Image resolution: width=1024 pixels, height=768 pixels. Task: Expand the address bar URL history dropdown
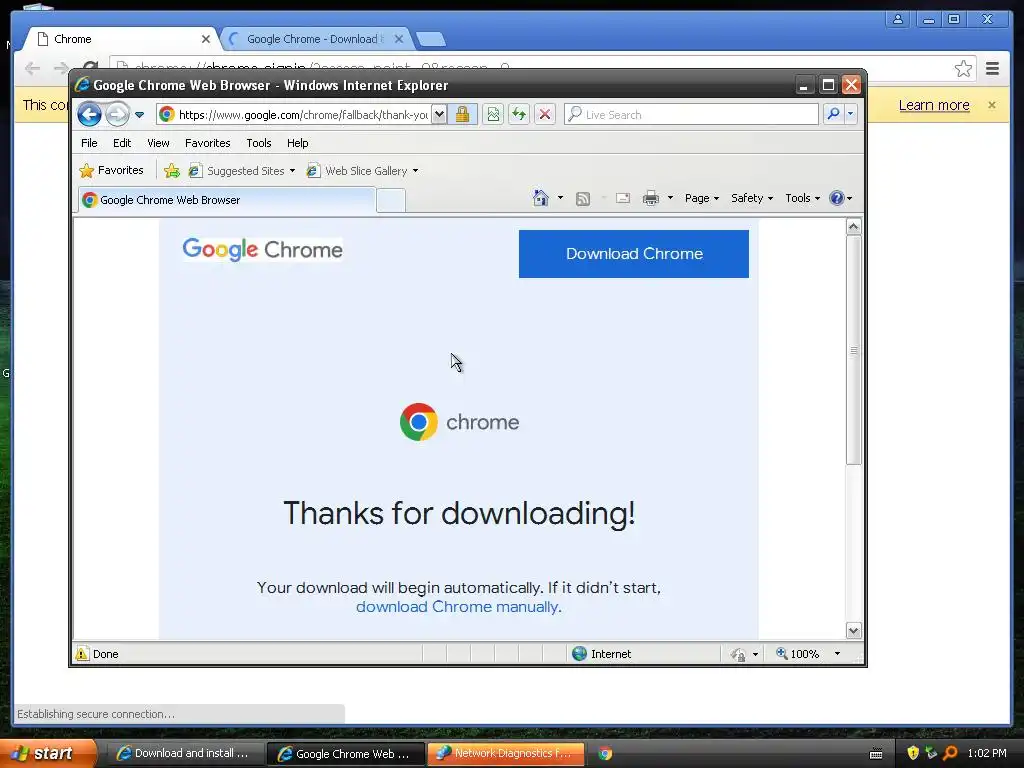click(440, 114)
